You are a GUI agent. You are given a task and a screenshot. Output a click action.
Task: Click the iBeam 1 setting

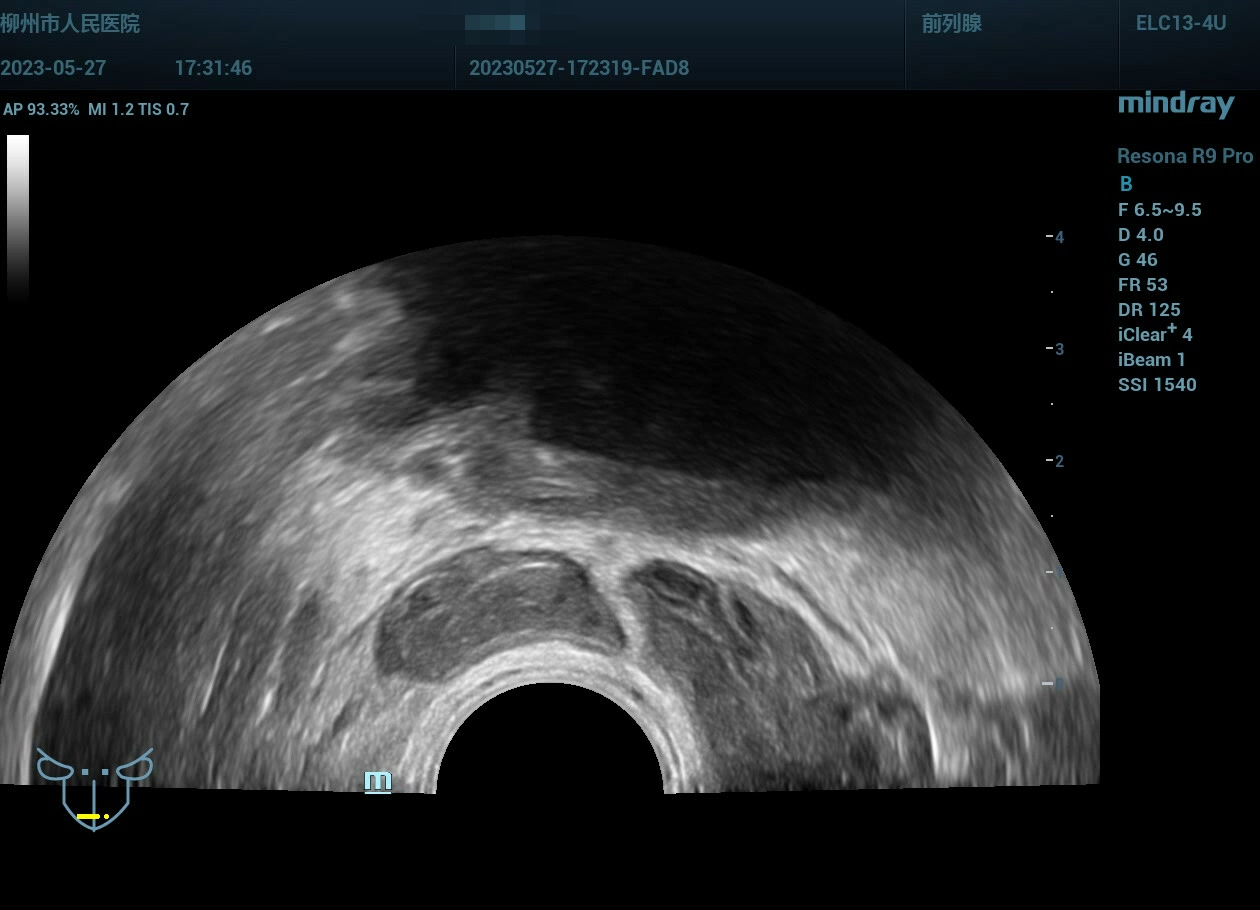tap(1151, 360)
